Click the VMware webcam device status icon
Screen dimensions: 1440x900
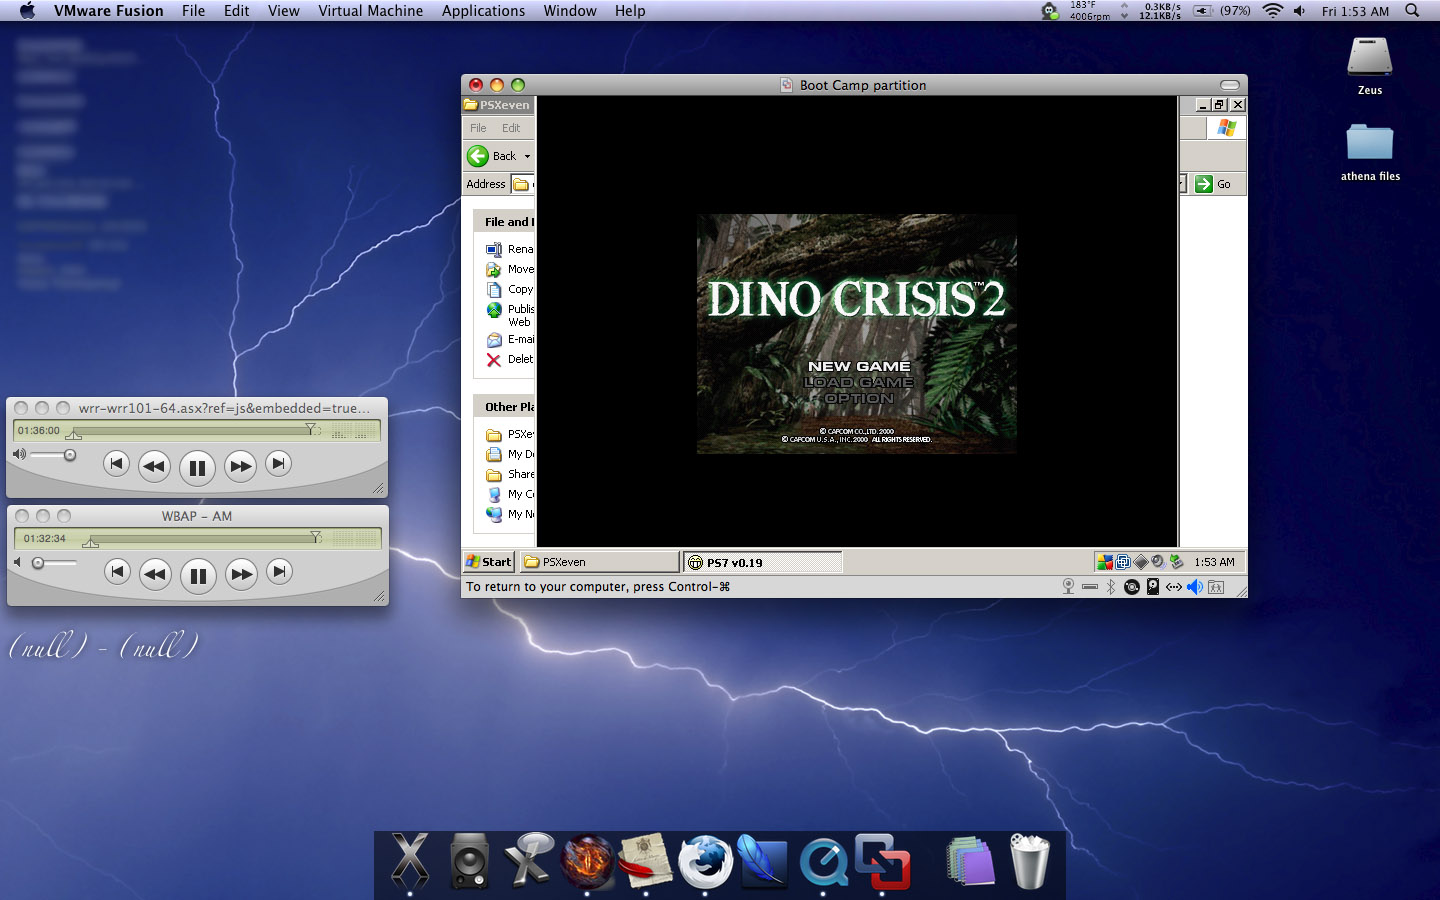pyautogui.click(x=1068, y=587)
